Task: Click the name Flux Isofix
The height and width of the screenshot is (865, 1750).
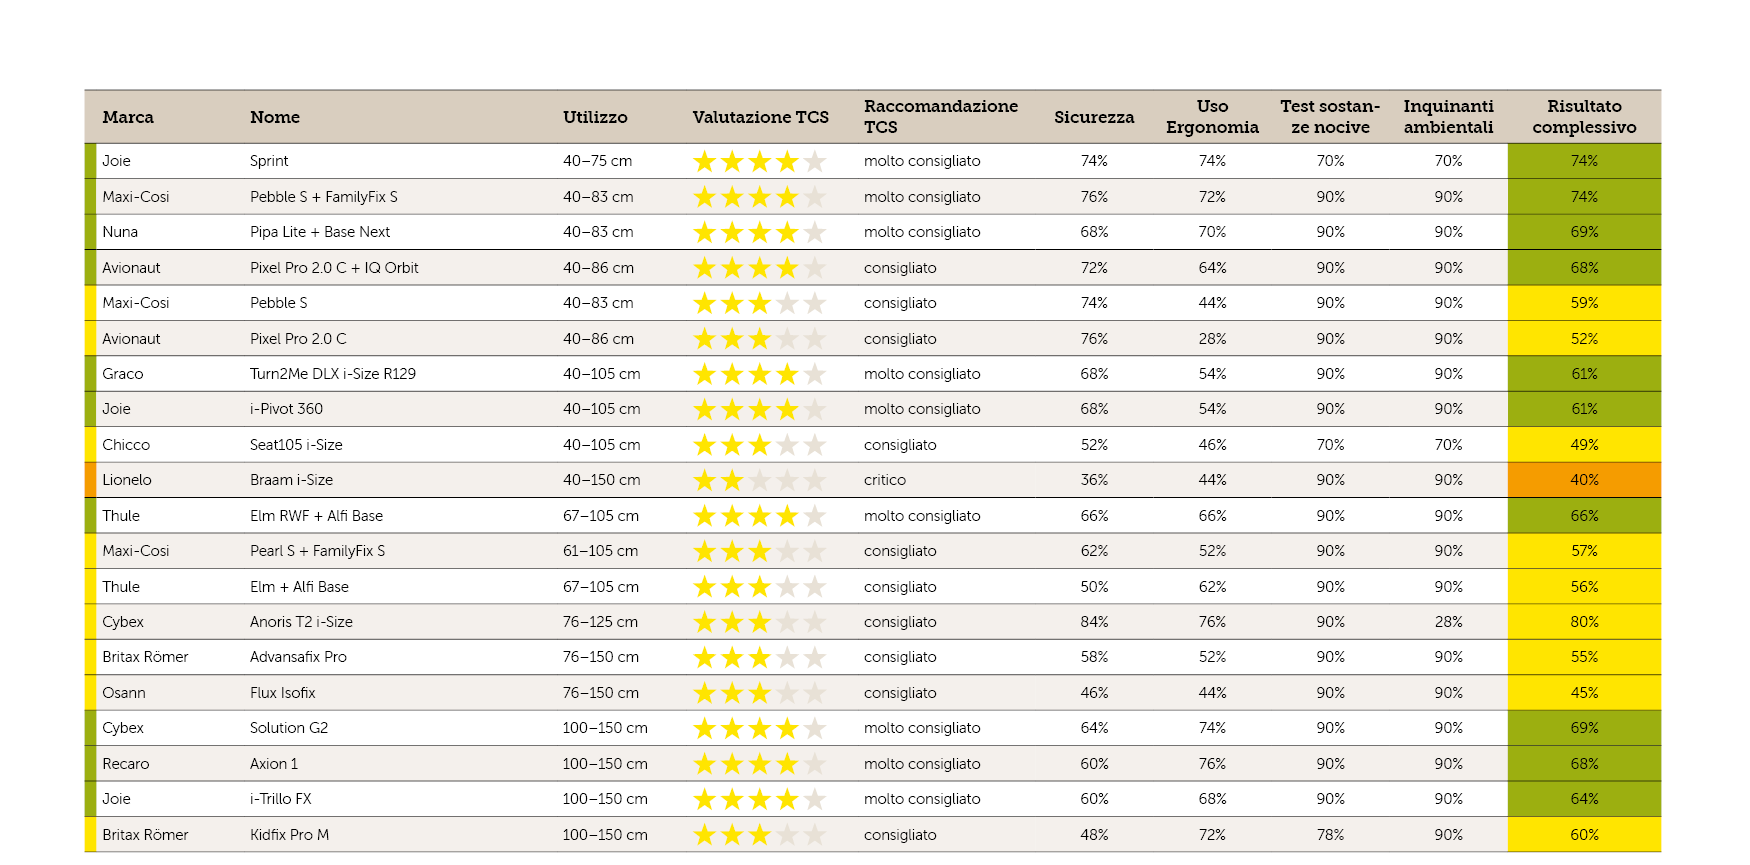Action: tap(283, 693)
